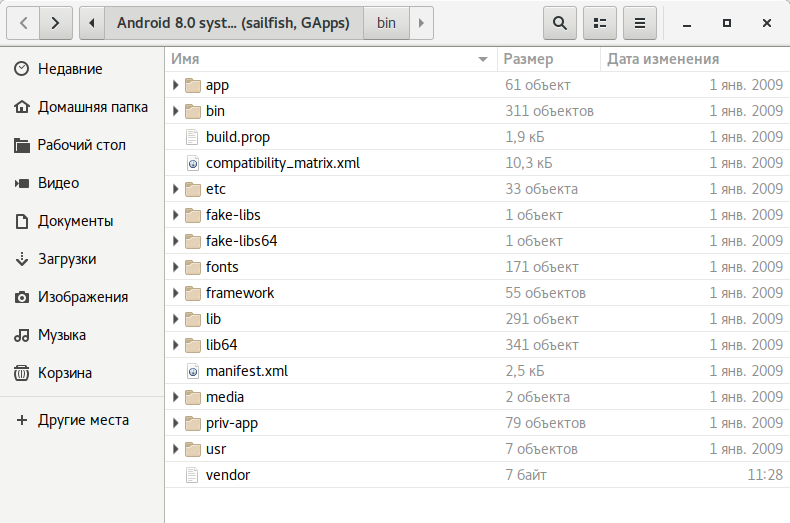
Task: Open the search magnifier button
Action: (560, 23)
